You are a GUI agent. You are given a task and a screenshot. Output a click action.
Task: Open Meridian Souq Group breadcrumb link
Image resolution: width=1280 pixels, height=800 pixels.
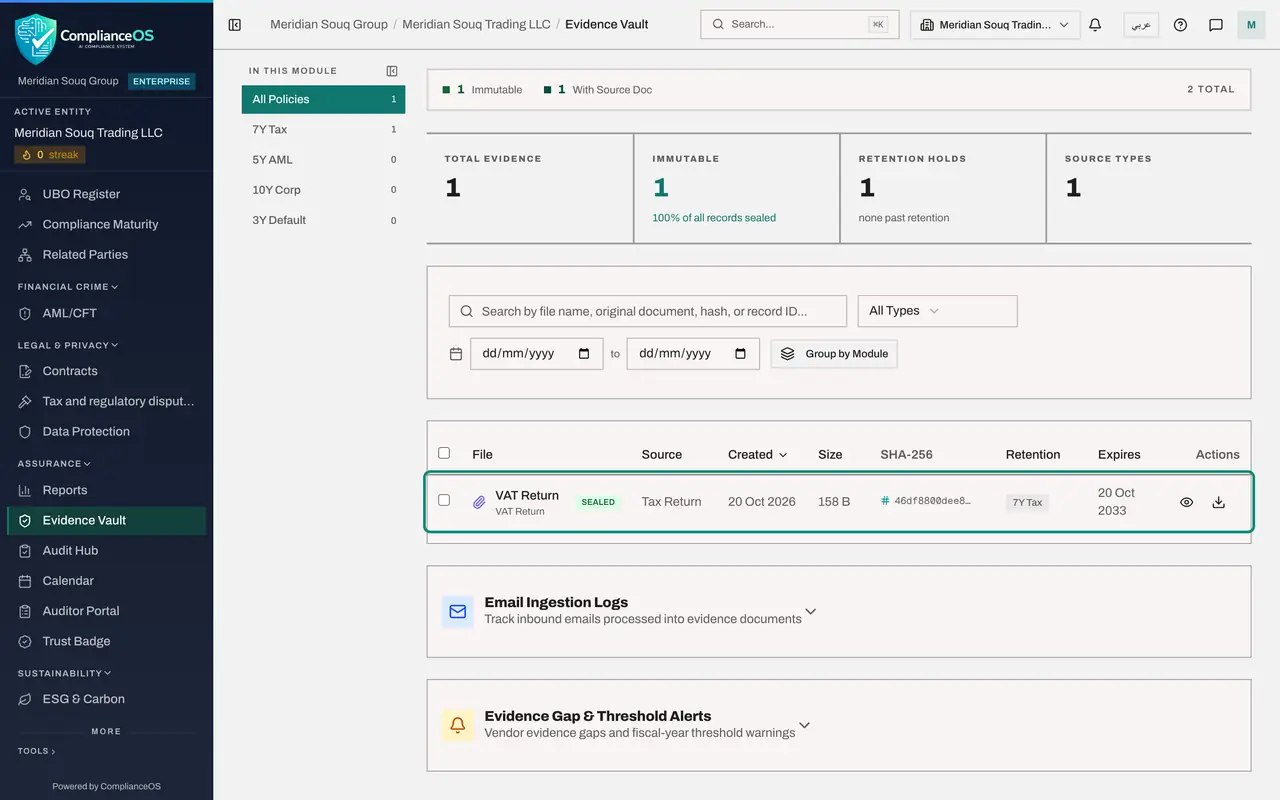329,24
